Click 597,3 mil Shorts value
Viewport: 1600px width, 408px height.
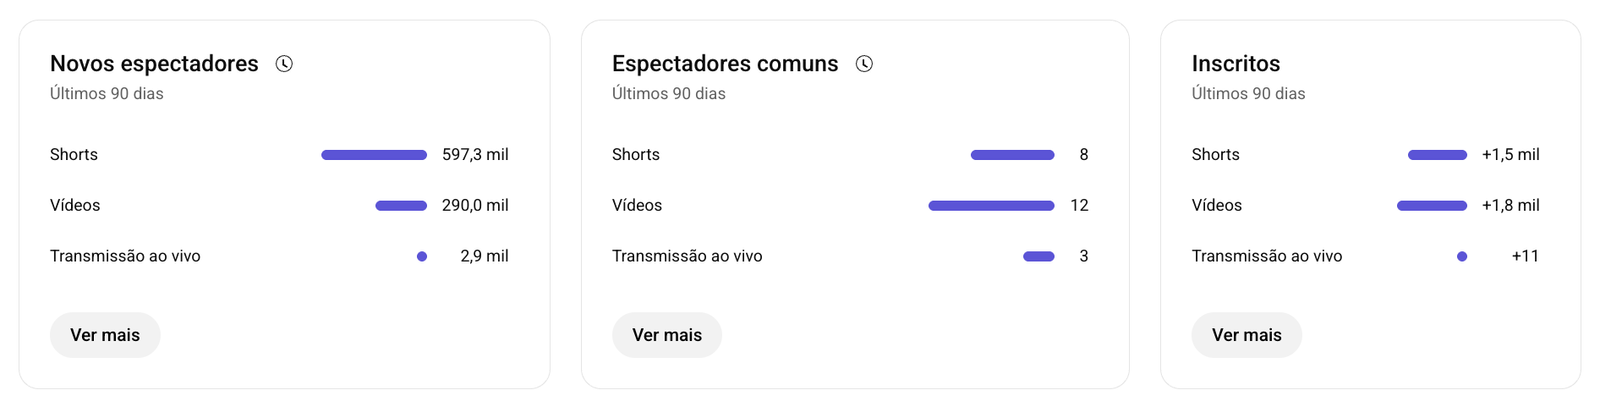point(475,155)
